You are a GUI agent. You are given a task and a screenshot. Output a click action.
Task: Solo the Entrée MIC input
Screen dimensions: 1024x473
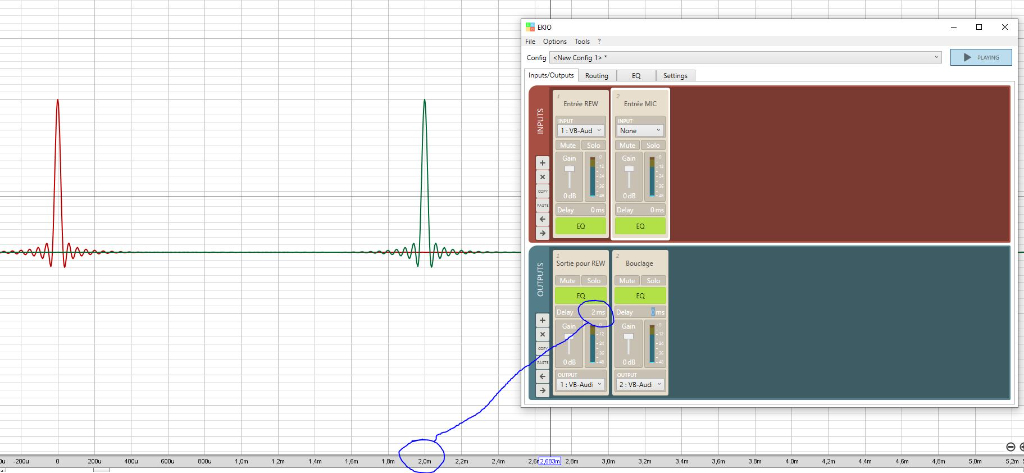[654, 146]
